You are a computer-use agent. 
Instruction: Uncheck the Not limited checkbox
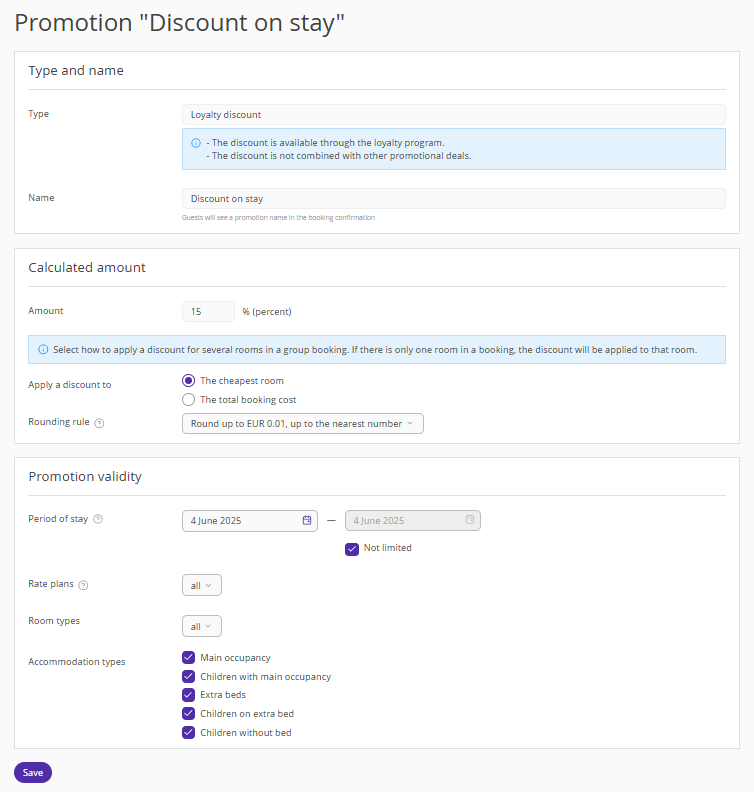[x=352, y=549]
